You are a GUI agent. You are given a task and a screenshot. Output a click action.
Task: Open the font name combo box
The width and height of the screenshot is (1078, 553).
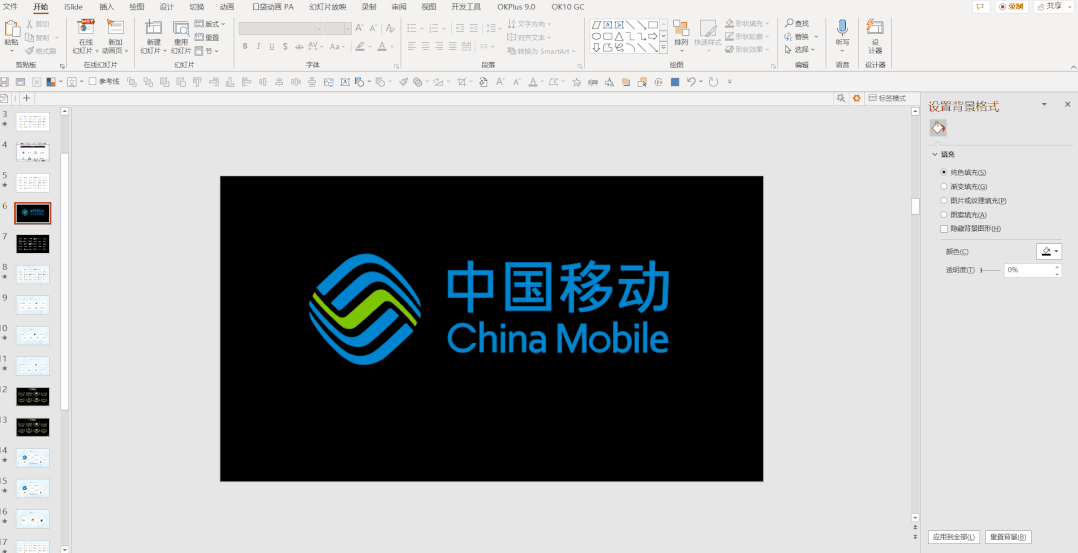point(280,28)
